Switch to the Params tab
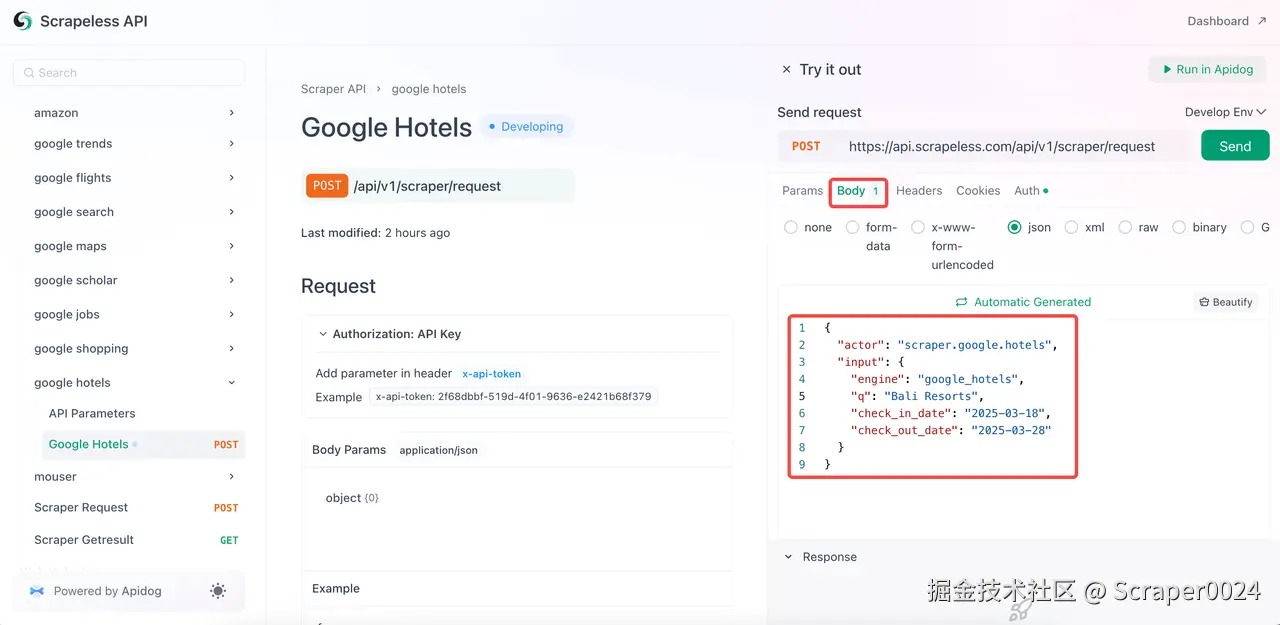The image size is (1280, 625). click(x=802, y=190)
